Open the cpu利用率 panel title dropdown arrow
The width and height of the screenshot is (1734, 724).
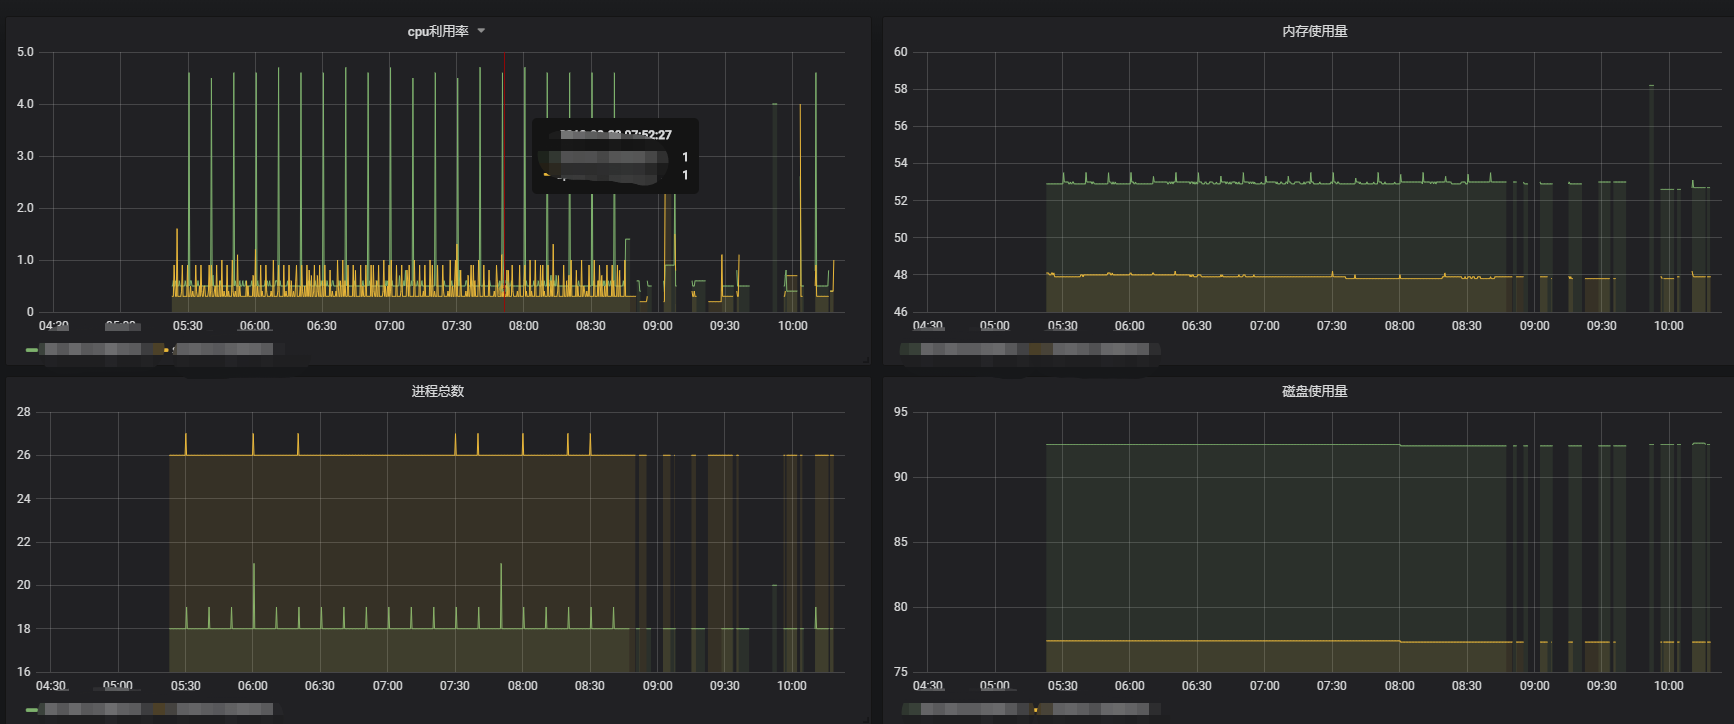click(x=481, y=31)
